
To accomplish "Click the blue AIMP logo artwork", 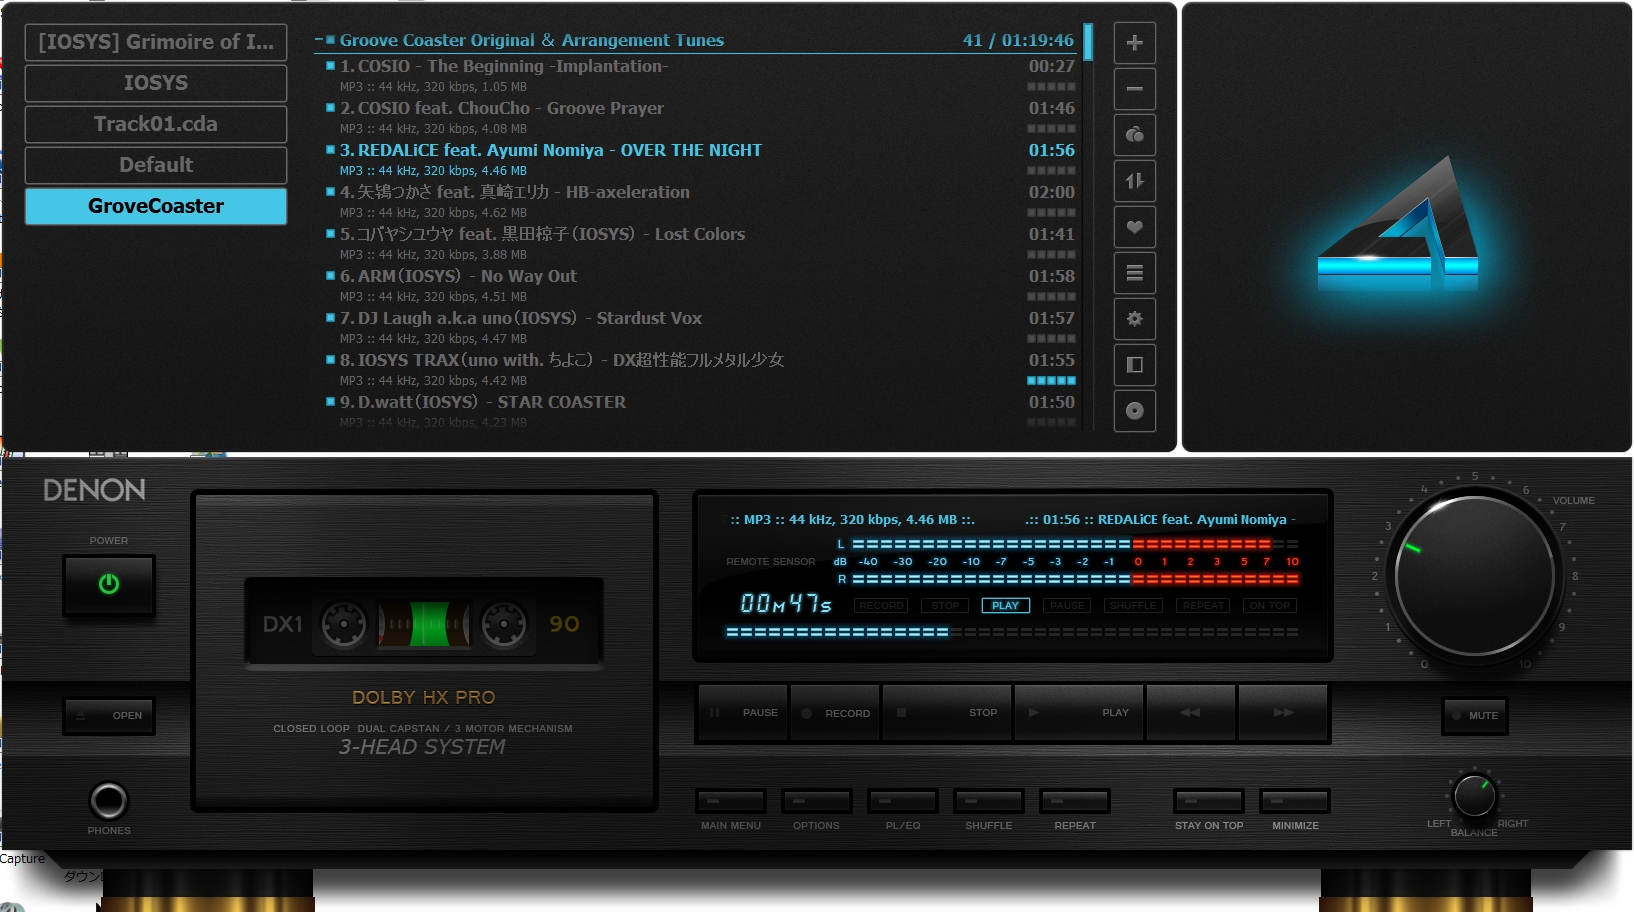I will coord(1398,225).
